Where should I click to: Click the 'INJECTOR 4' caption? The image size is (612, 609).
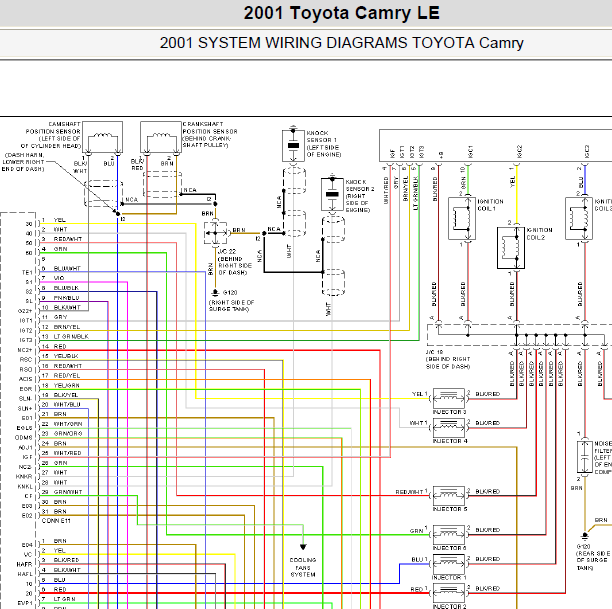click(450, 441)
